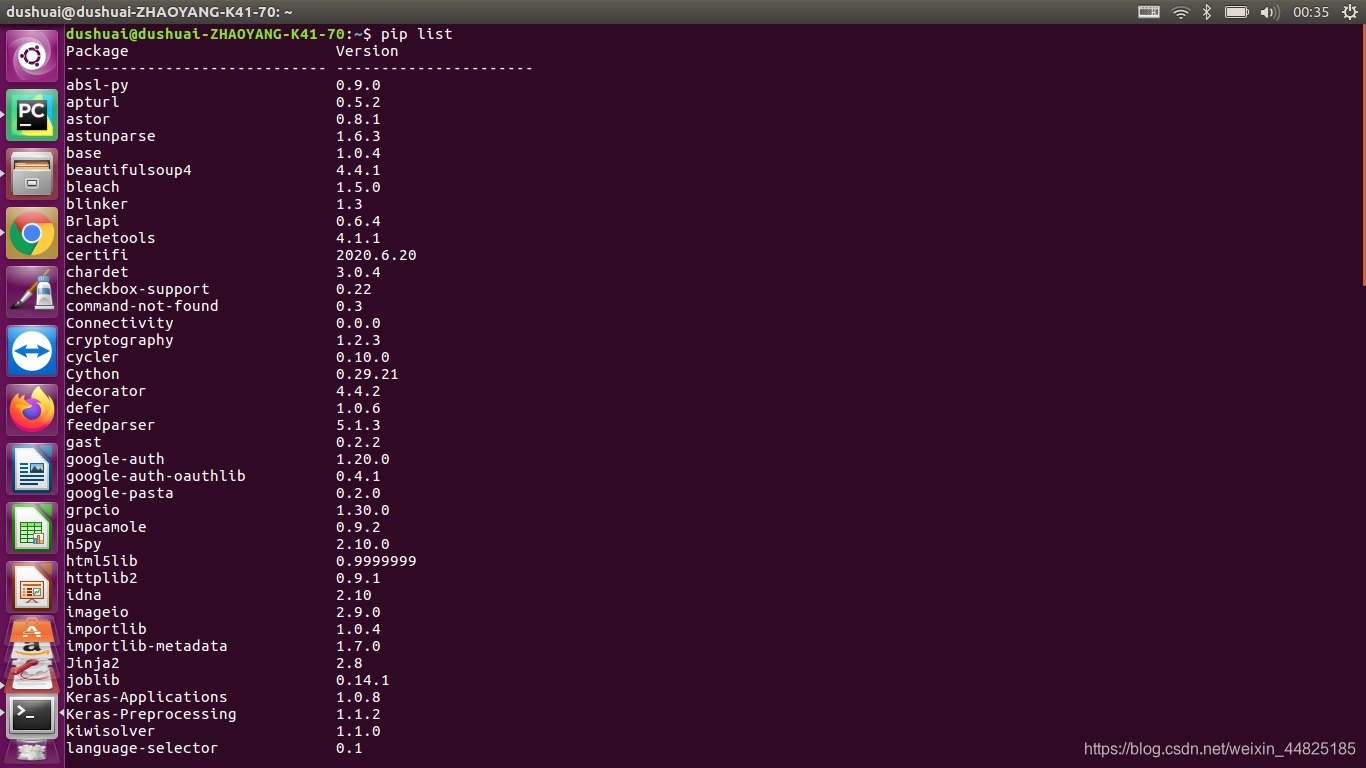Open the keyboard input indicator
This screenshot has height=768, width=1366.
[x=1149, y=12]
